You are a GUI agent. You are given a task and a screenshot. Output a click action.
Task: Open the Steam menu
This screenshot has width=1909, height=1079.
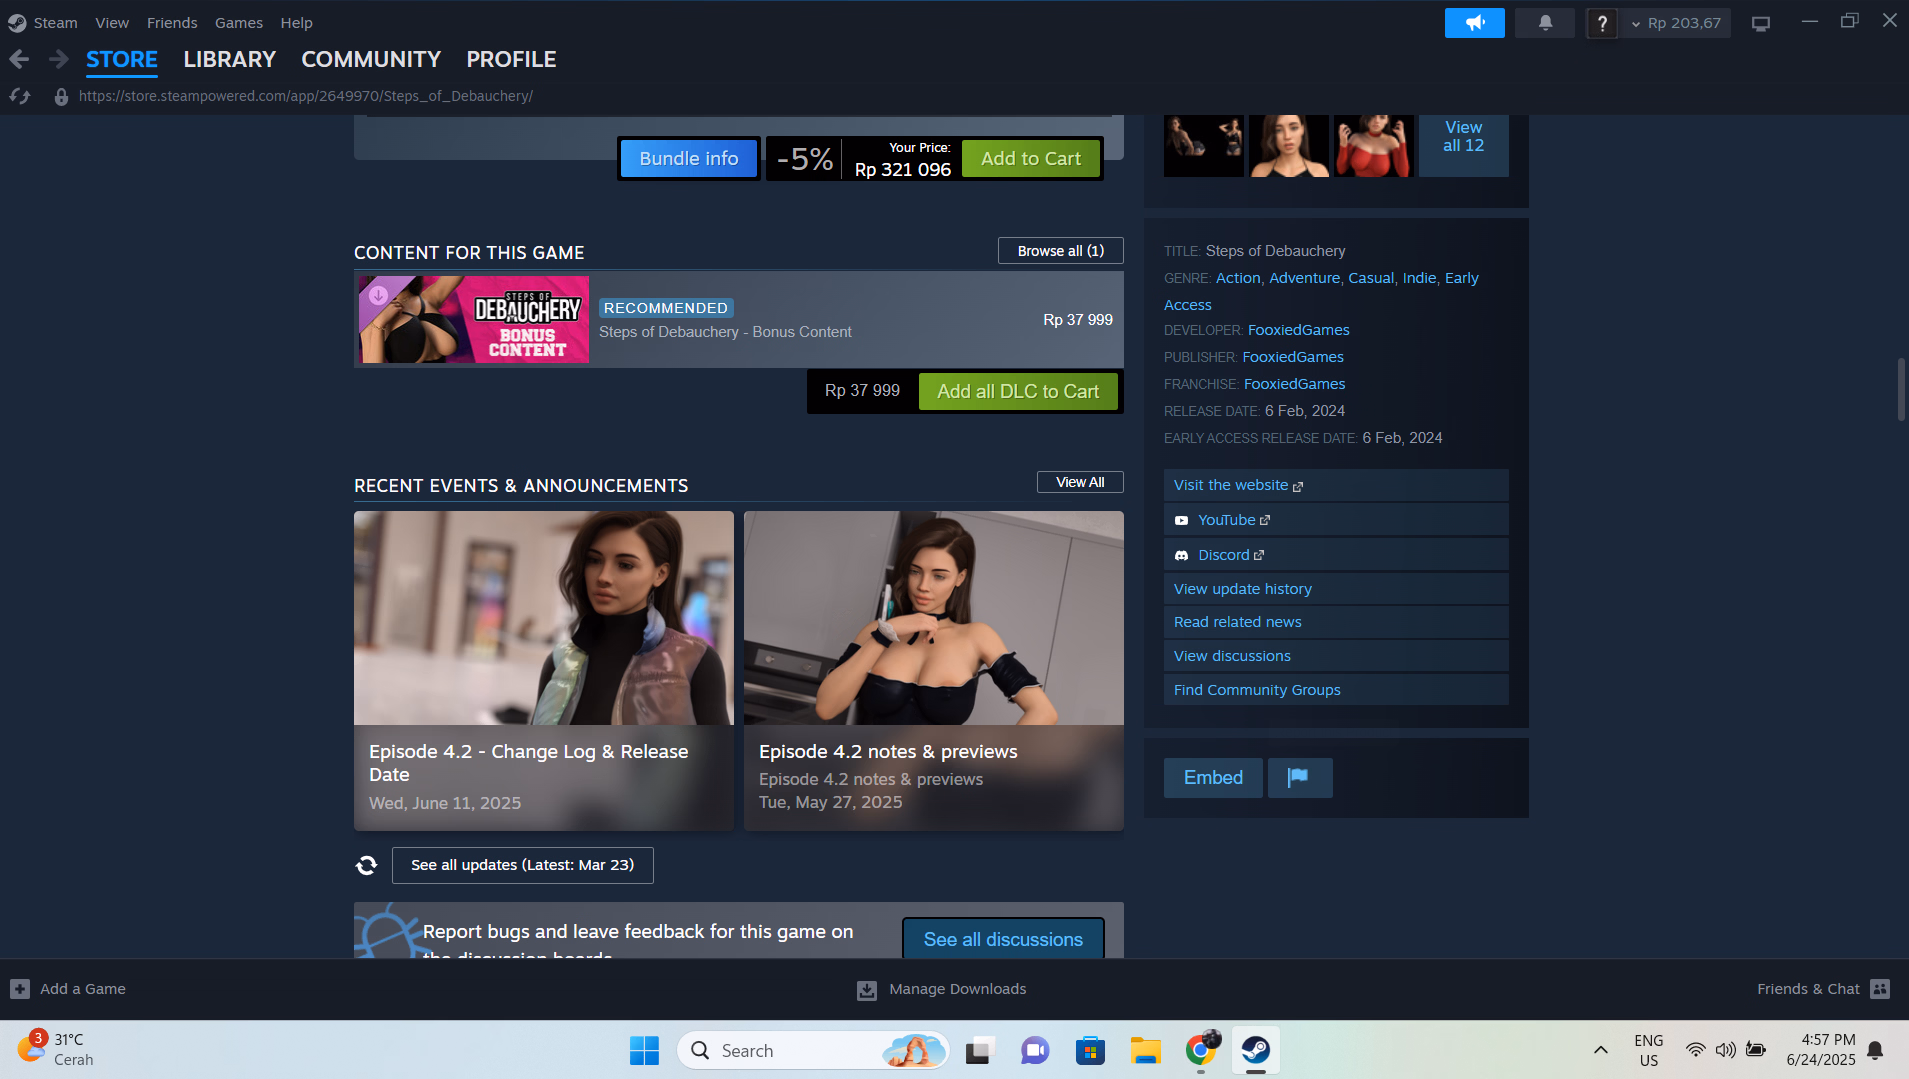55,22
